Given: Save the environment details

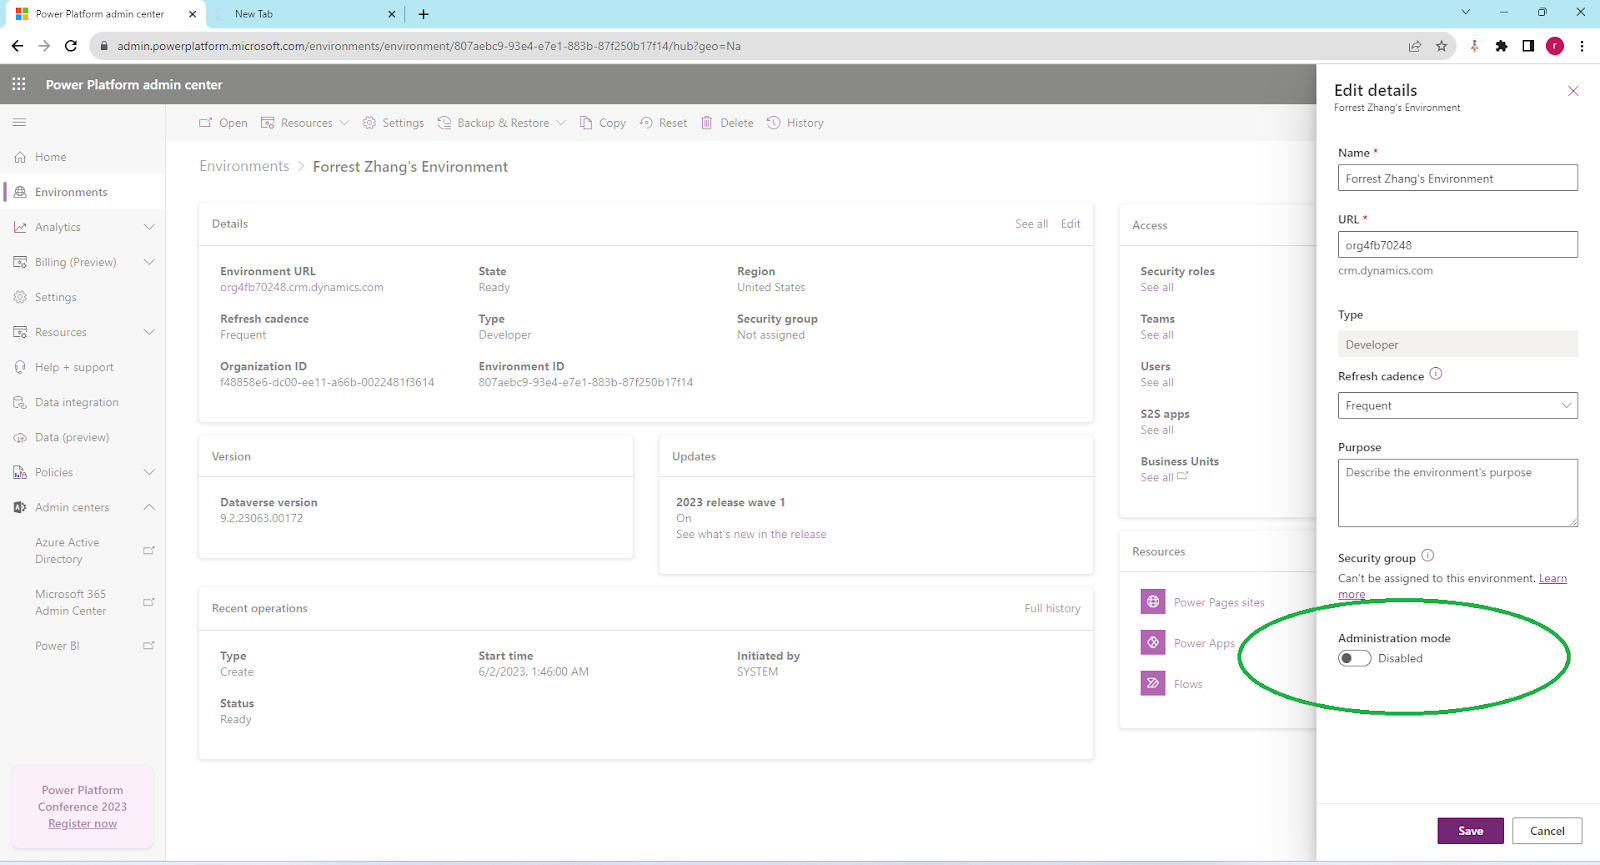Looking at the screenshot, I should coord(1470,831).
